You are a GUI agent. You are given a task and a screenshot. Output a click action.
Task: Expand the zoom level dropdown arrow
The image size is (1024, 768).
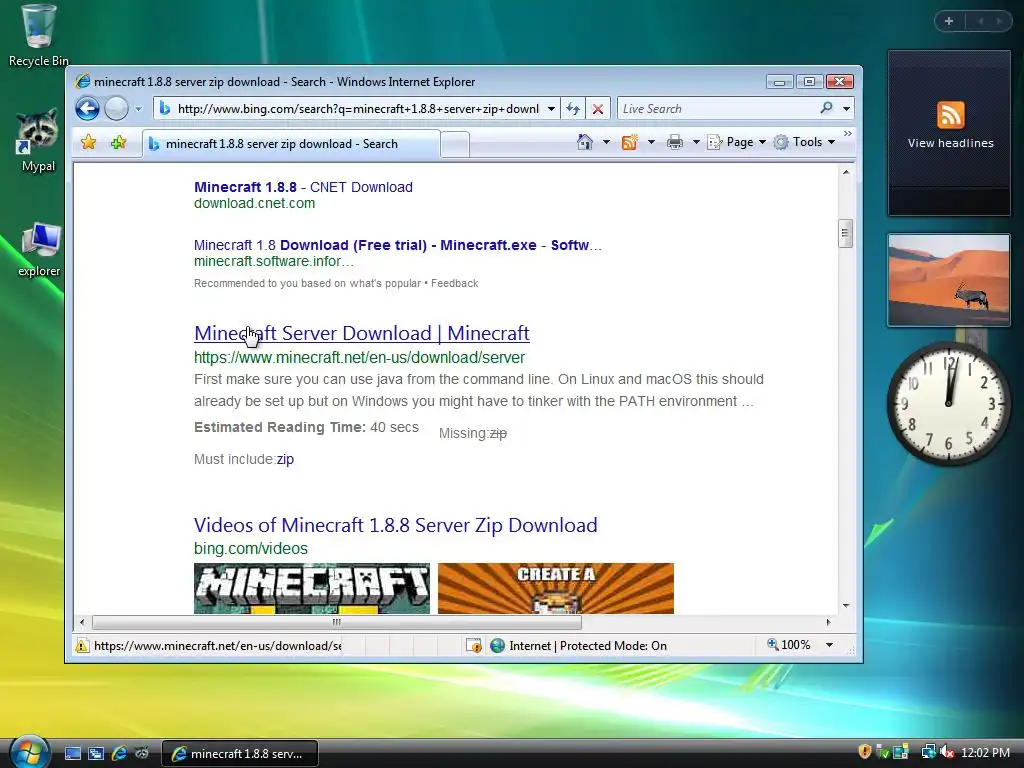(829, 645)
